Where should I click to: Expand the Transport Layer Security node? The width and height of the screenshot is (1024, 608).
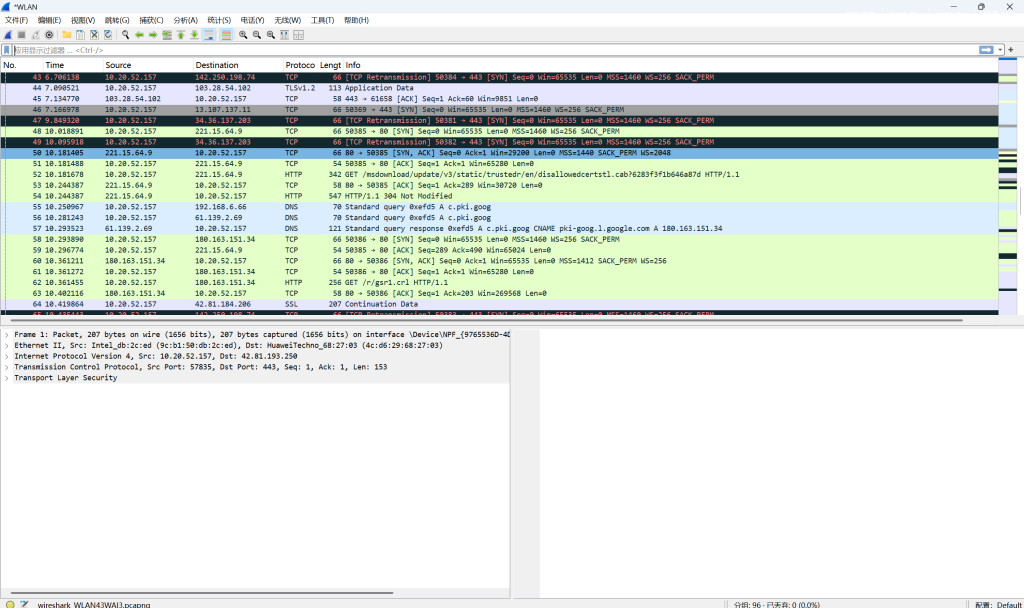tap(7, 378)
